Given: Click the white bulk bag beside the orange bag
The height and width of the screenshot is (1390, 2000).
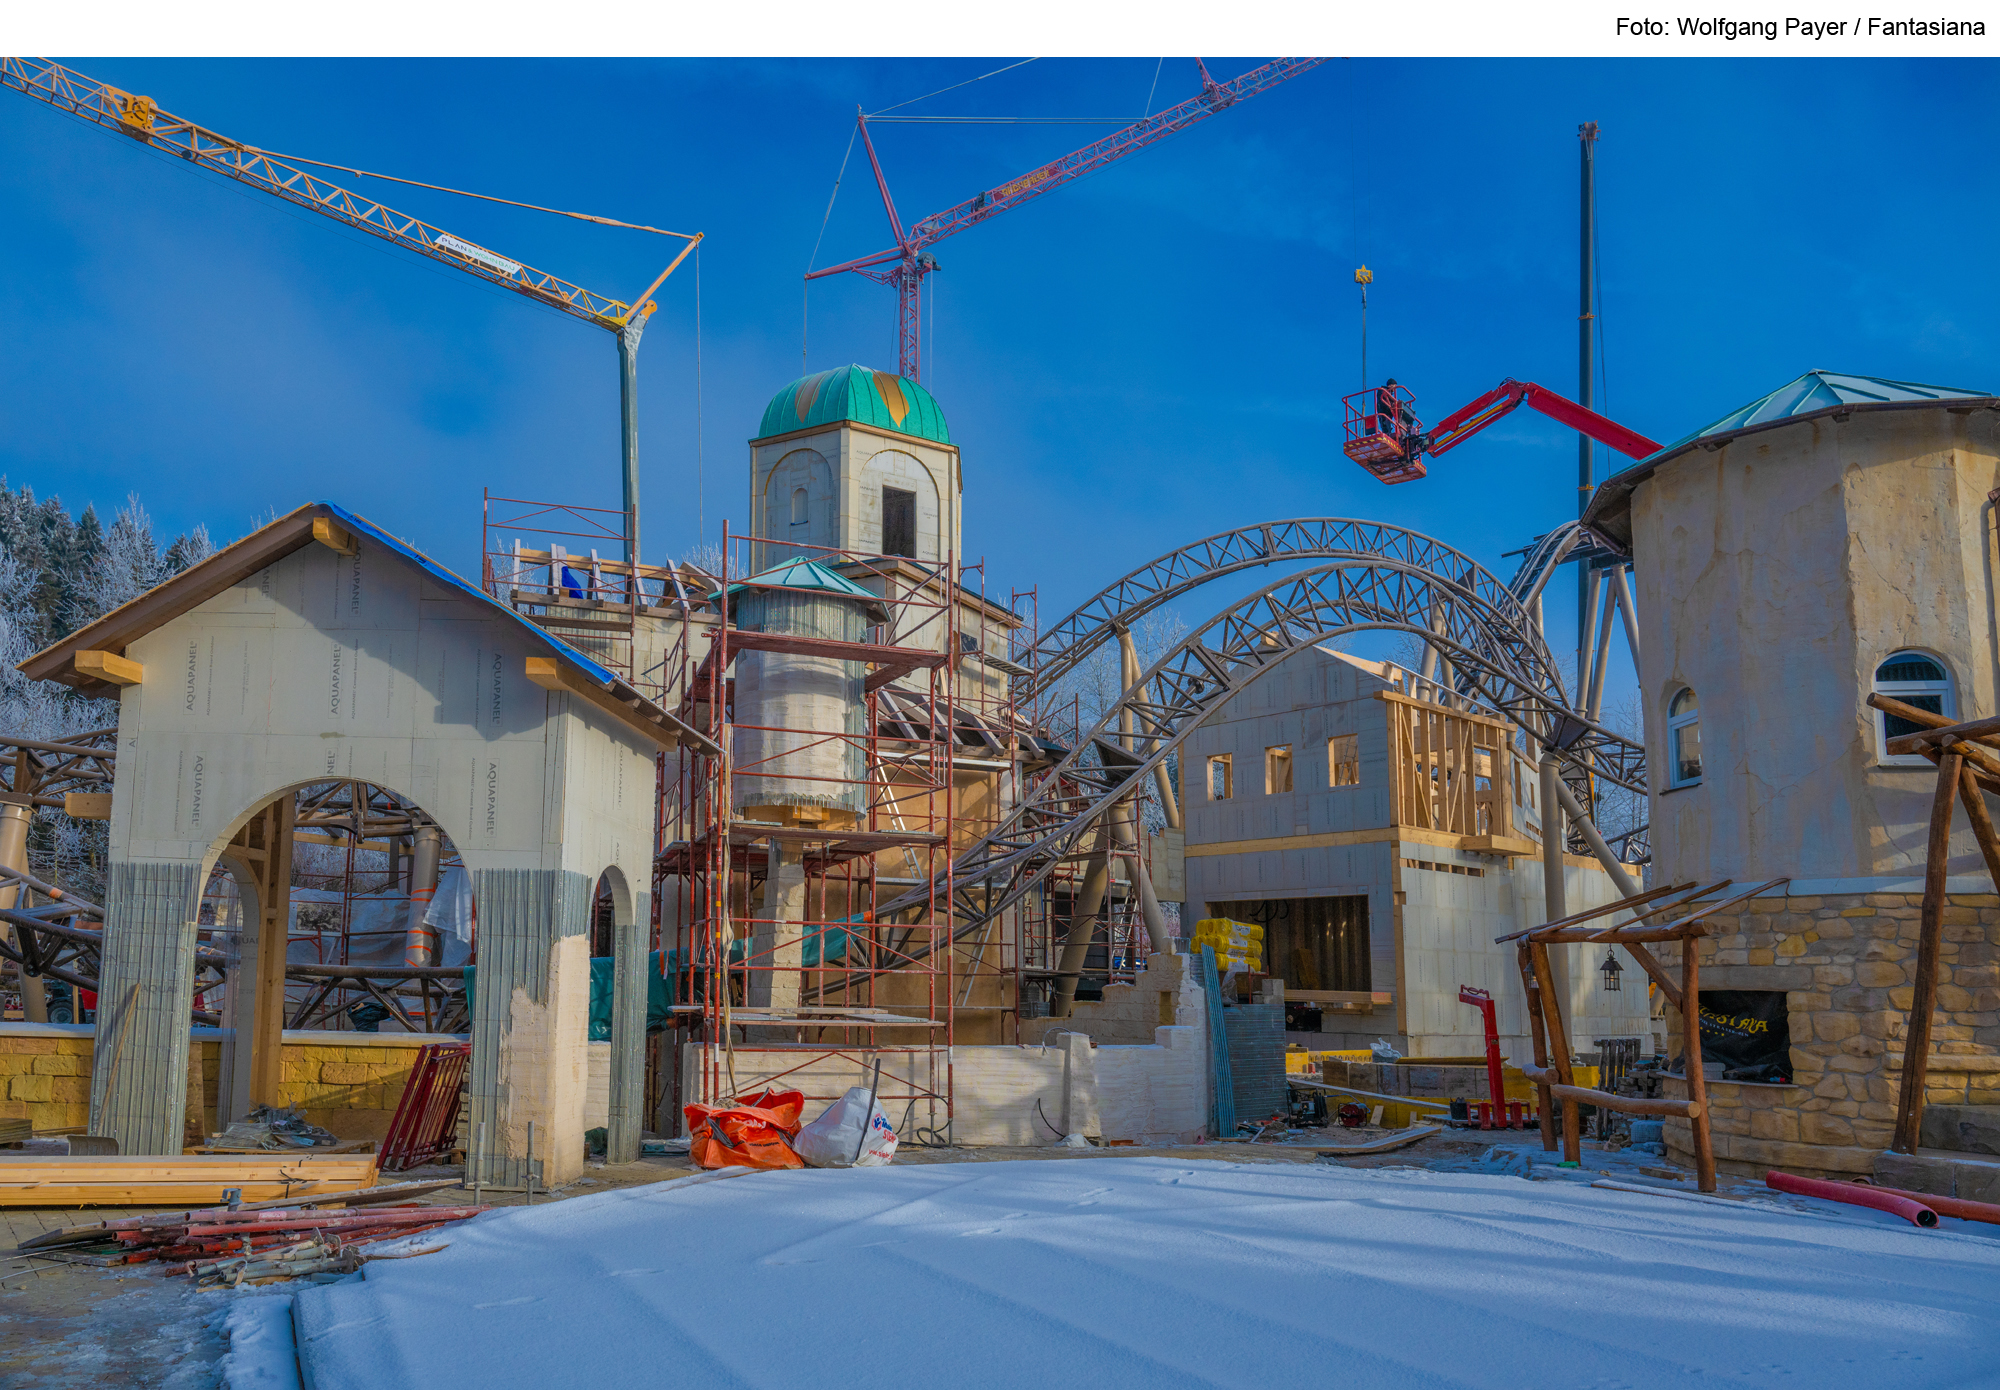Looking at the screenshot, I should [849, 1128].
